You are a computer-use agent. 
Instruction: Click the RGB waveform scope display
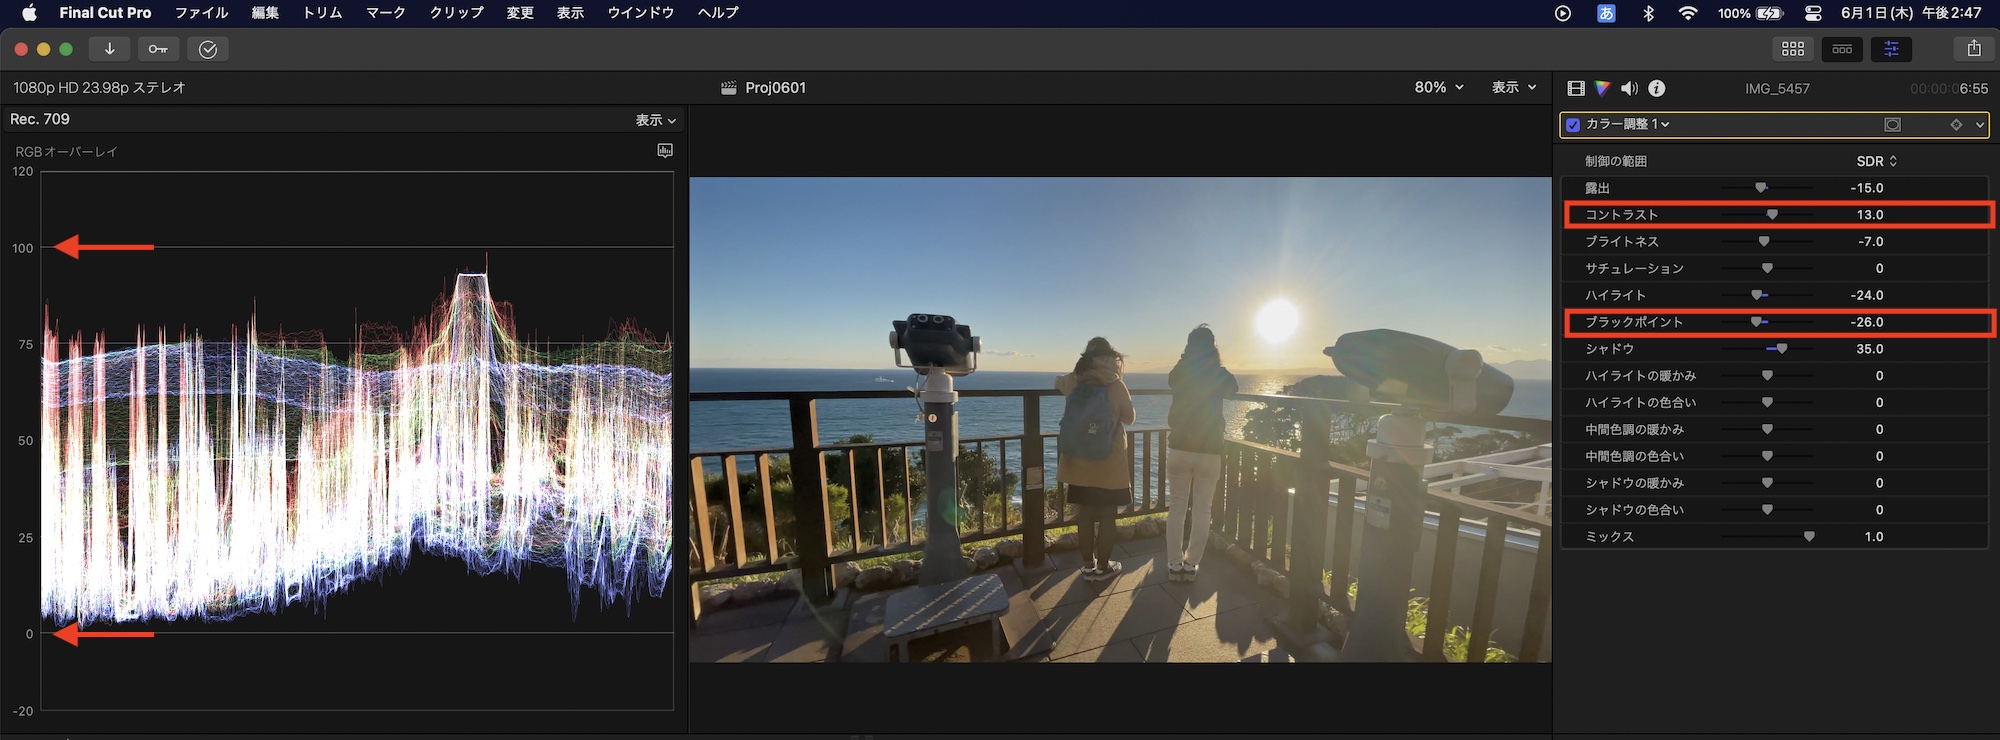[x=357, y=441]
